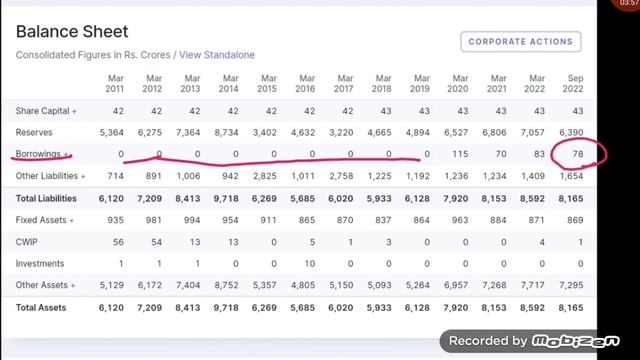
Task: Click Other Liabilities value 1,654
Action: (571, 176)
